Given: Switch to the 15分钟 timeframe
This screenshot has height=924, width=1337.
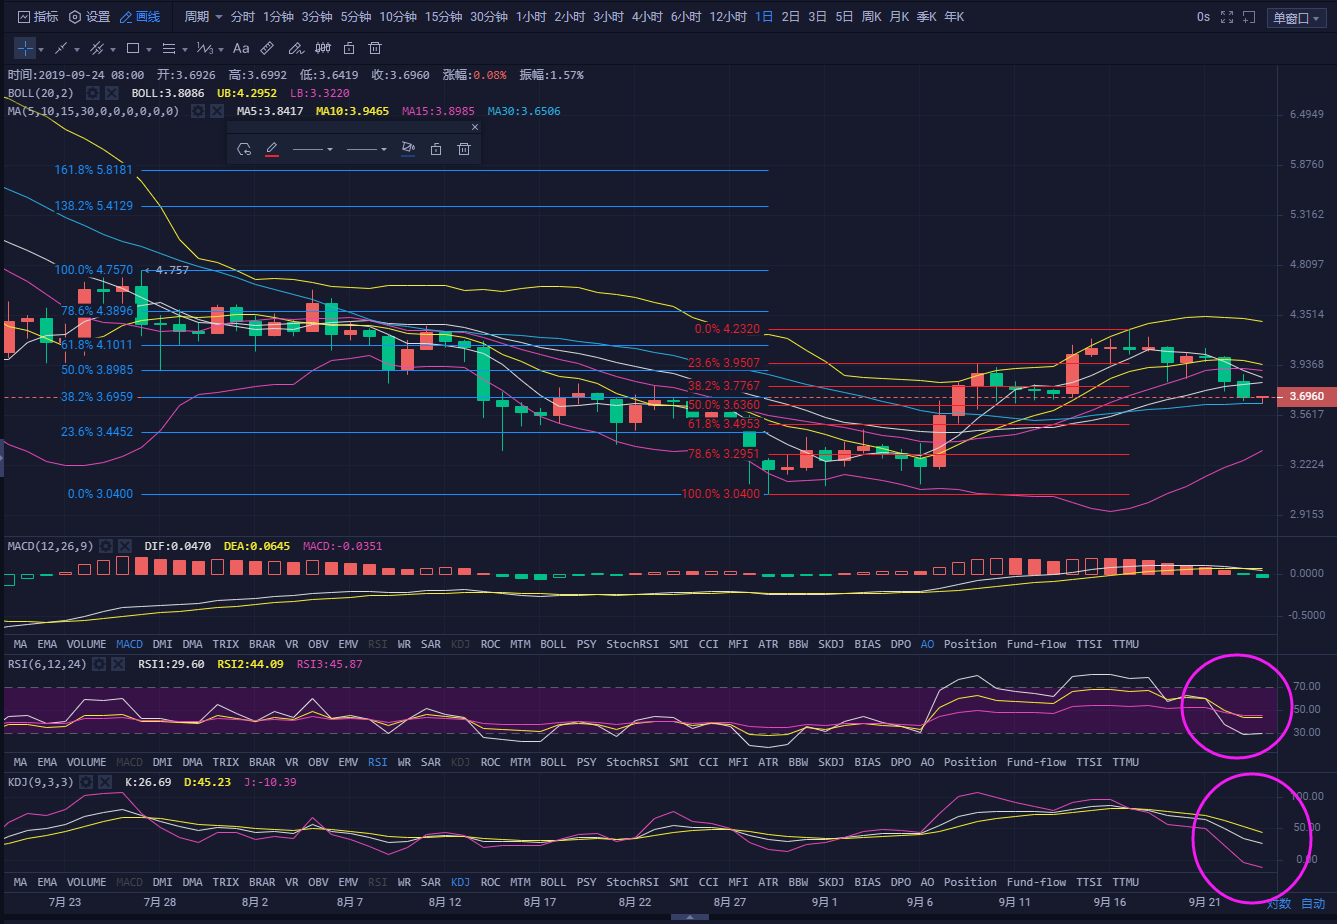Looking at the screenshot, I should pyautogui.click(x=443, y=17).
